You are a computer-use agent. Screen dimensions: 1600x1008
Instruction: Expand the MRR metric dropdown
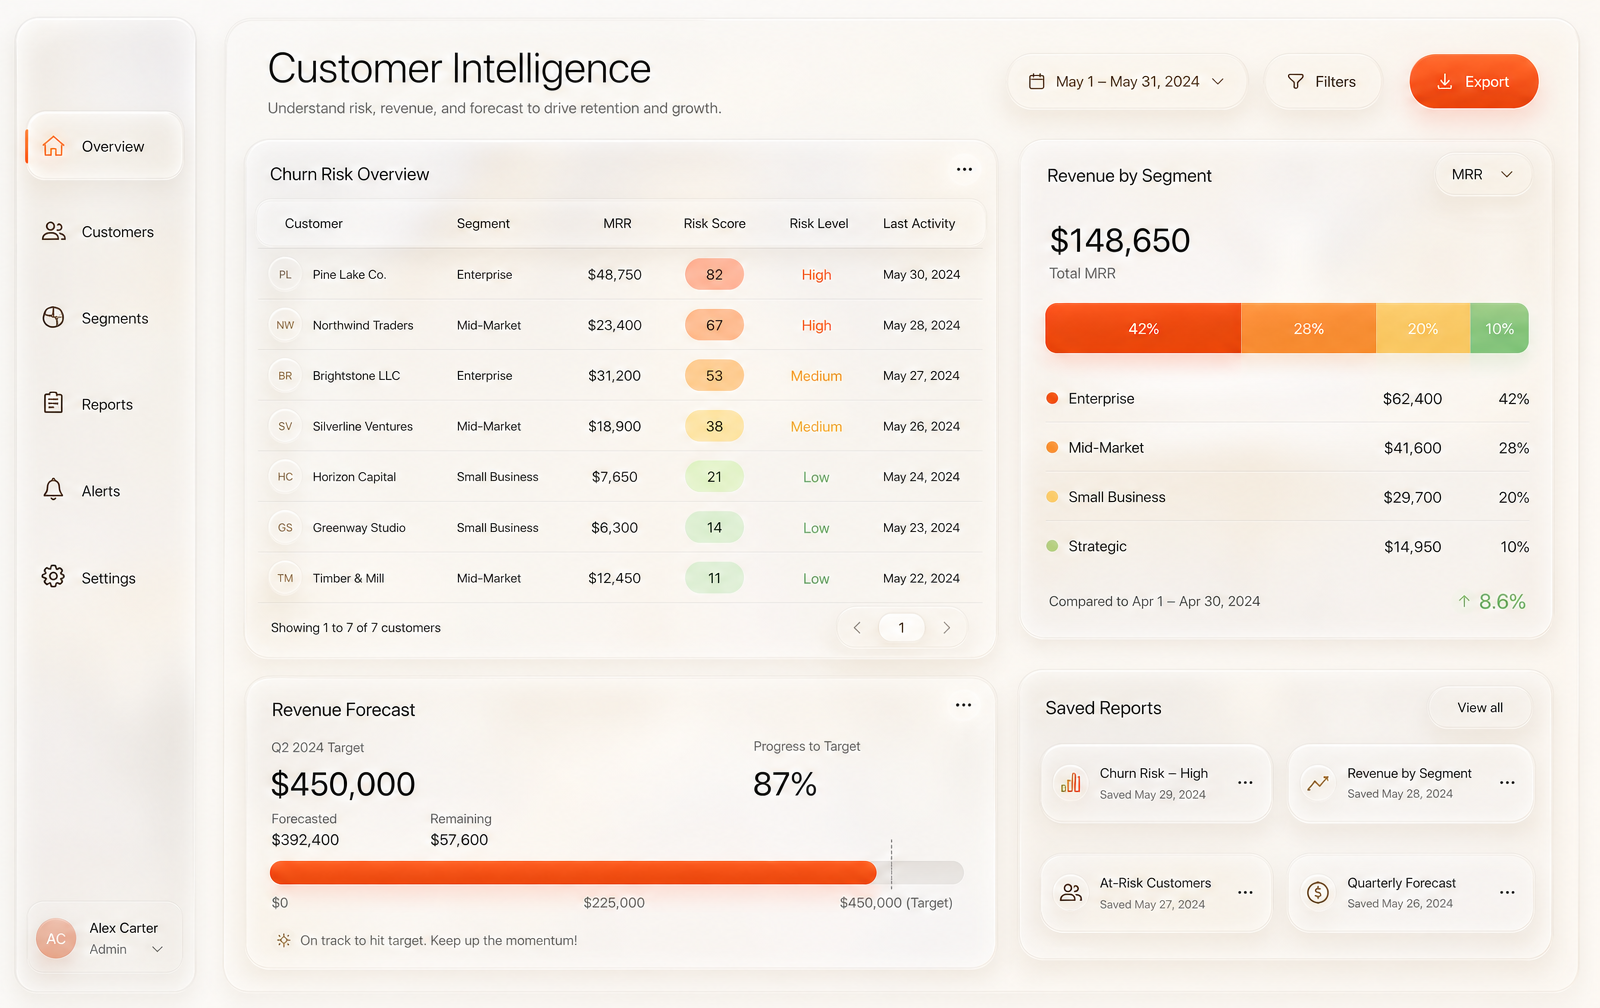coord(1483,175)
